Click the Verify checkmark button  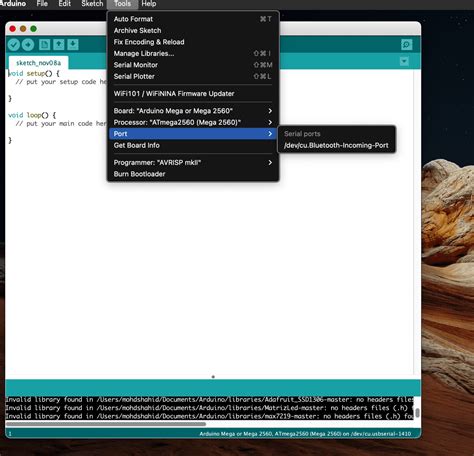tap(14, 45)
